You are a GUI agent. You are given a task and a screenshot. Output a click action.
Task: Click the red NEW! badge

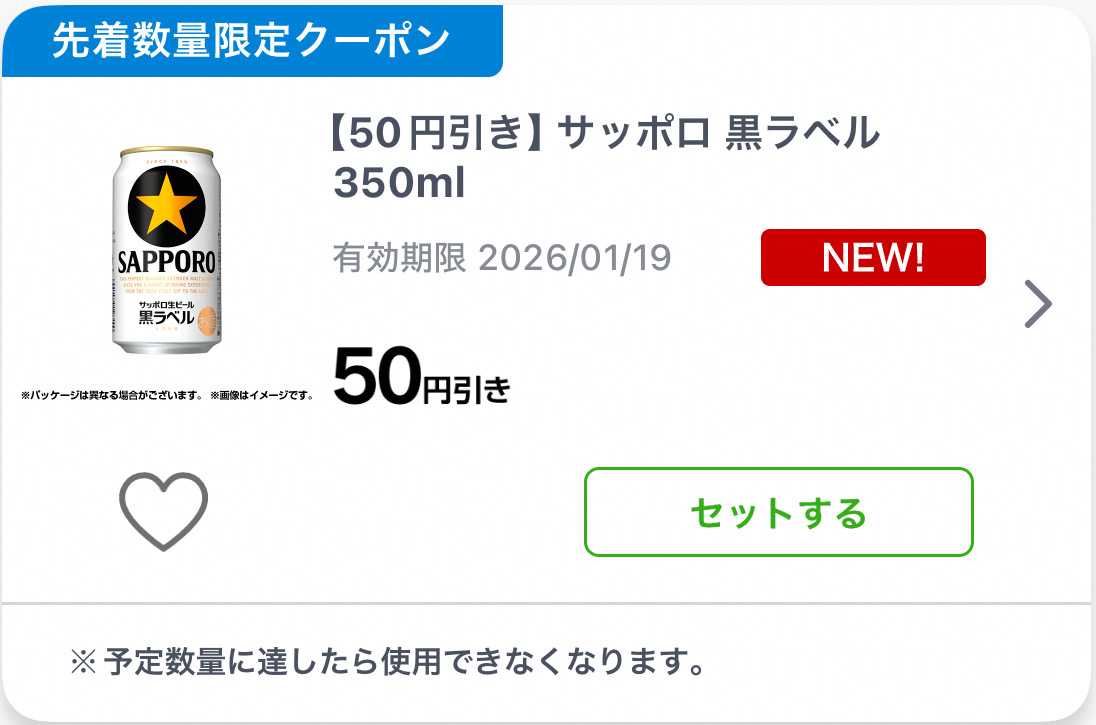[x=873, y=257]
